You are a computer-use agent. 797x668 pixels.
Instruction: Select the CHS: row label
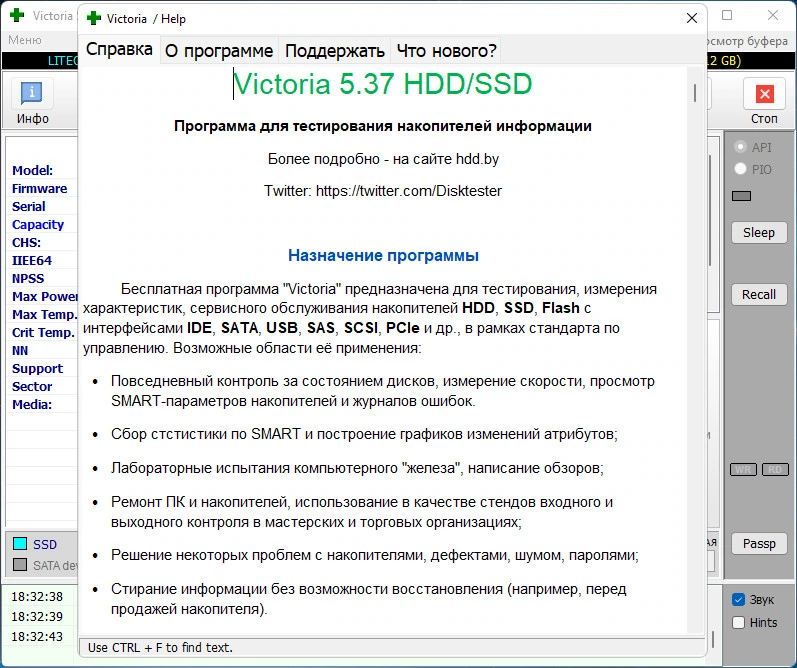(26, 242)
